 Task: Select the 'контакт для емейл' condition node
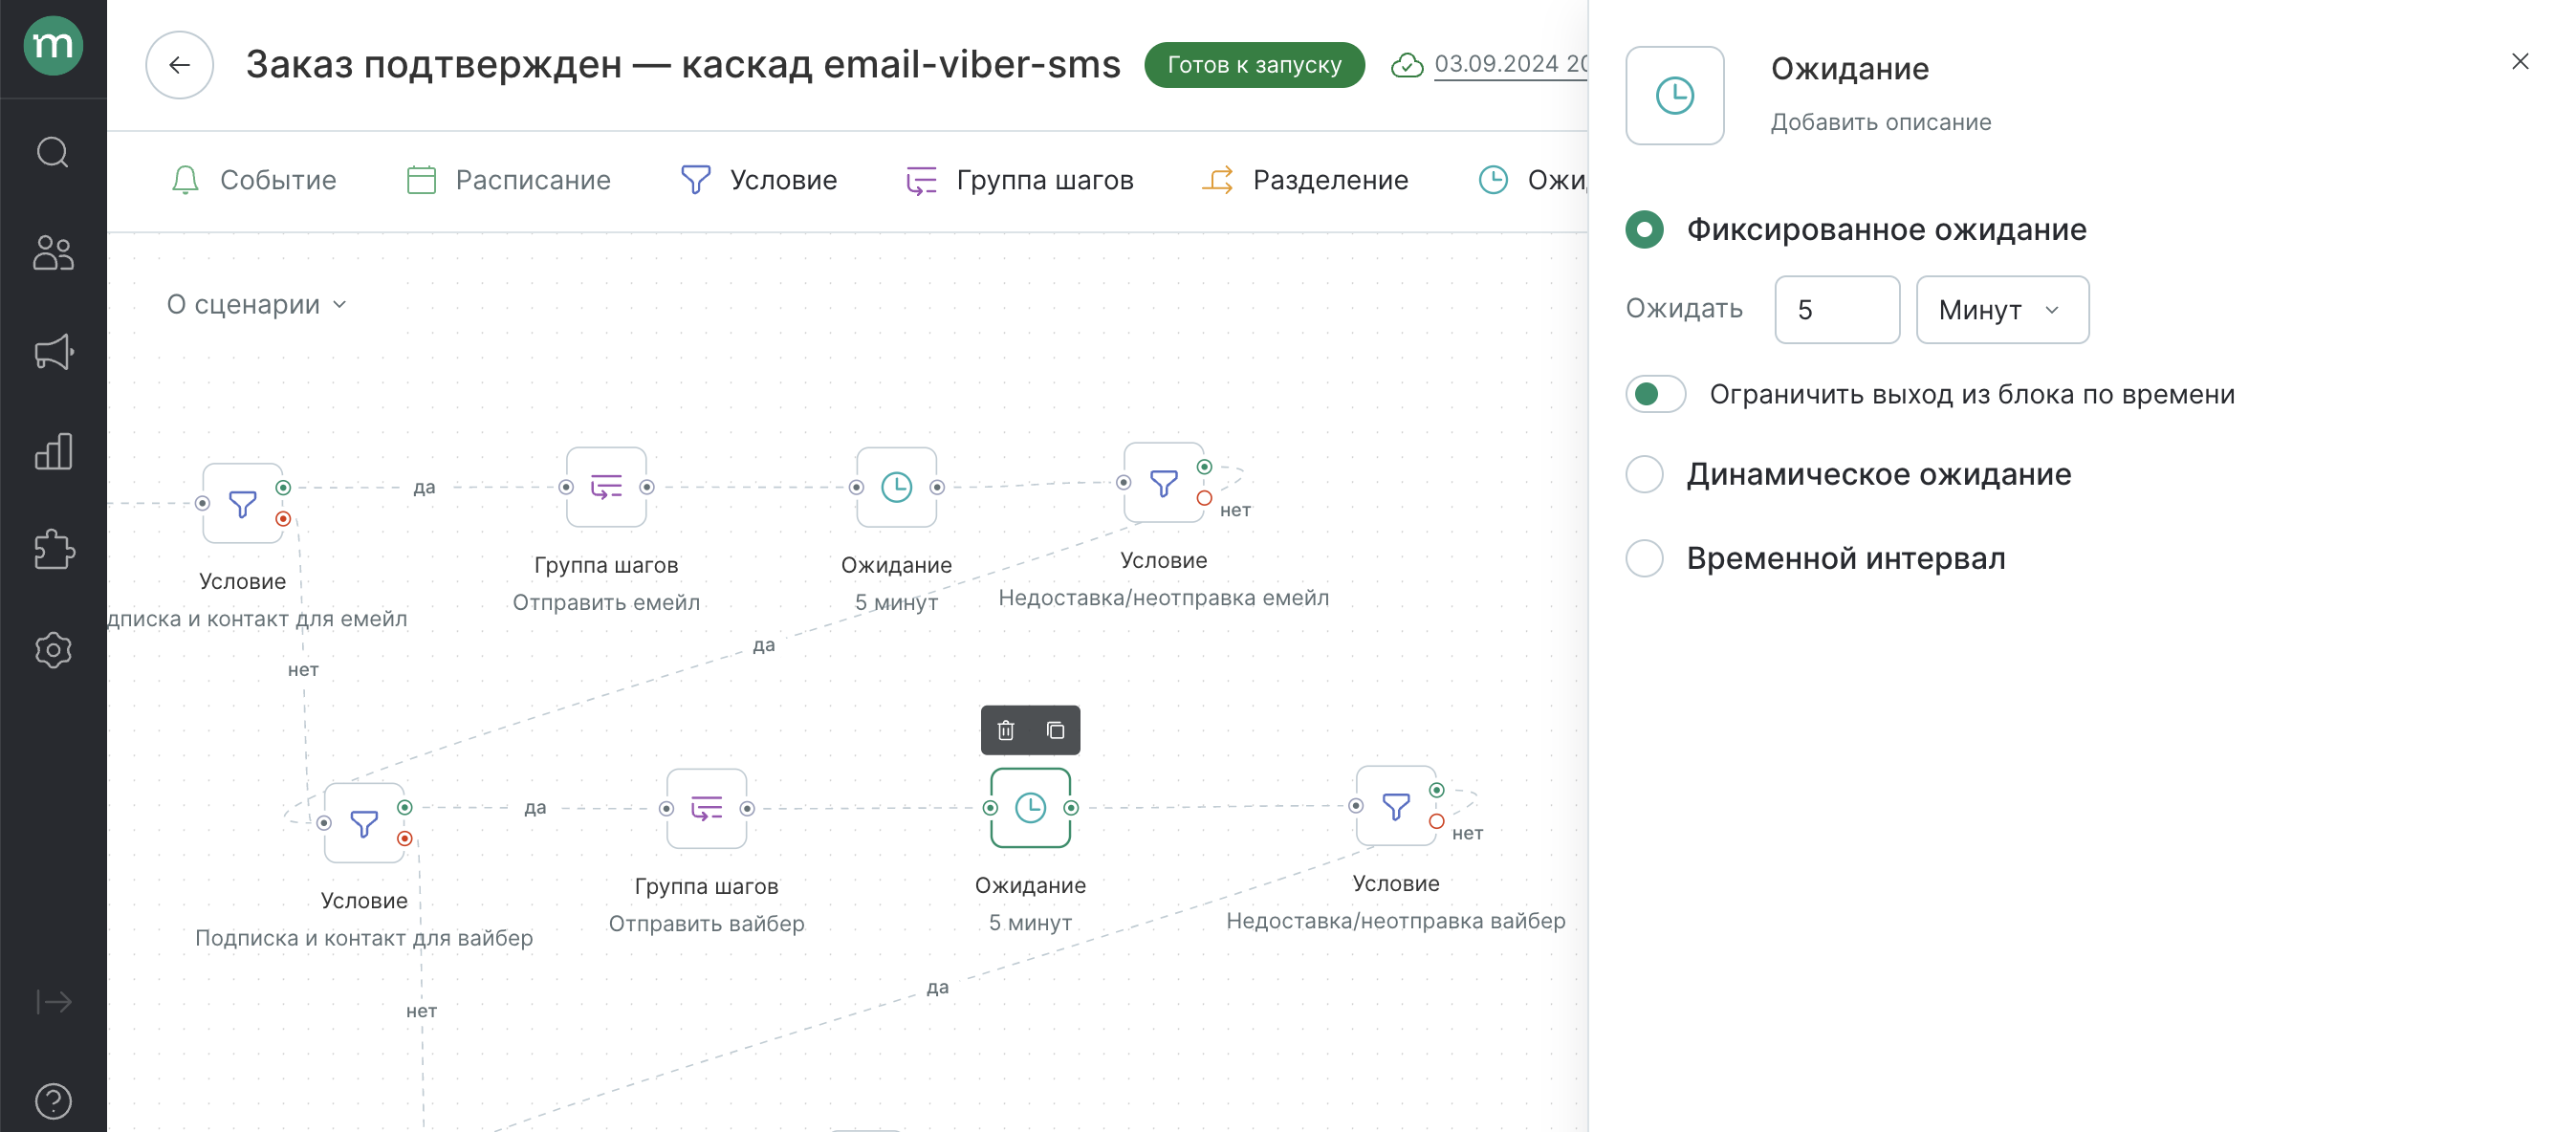tap(242, 503)
